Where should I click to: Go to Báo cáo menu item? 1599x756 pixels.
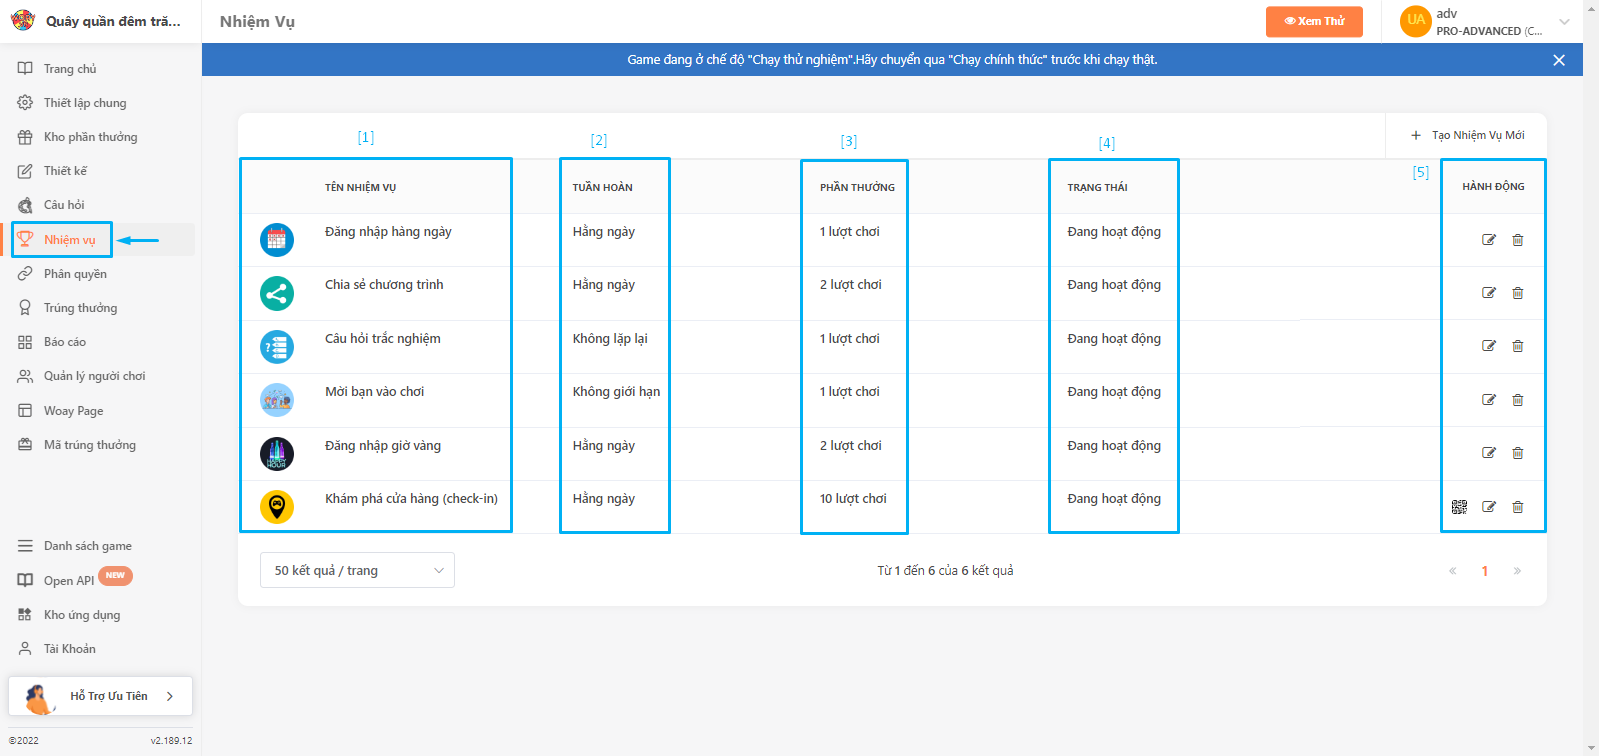pyautogui.click(x=65, y=342)
